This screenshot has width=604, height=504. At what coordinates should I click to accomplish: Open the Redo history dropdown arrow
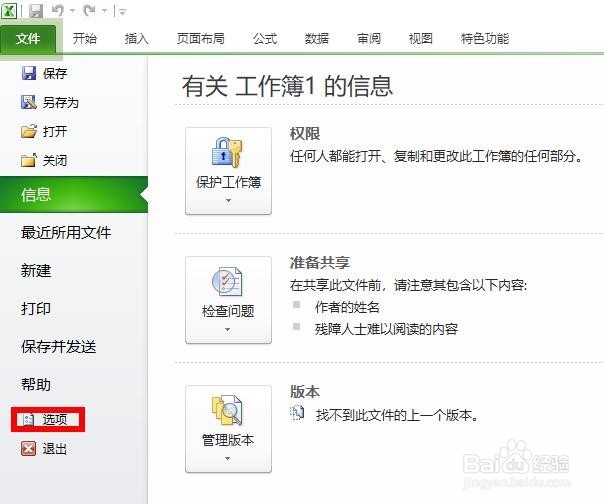104,11
